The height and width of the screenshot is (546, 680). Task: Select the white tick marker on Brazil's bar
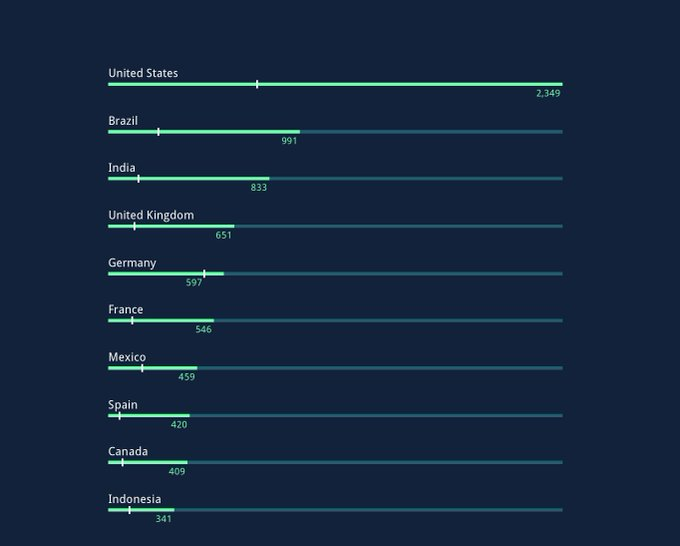[158, 131]
